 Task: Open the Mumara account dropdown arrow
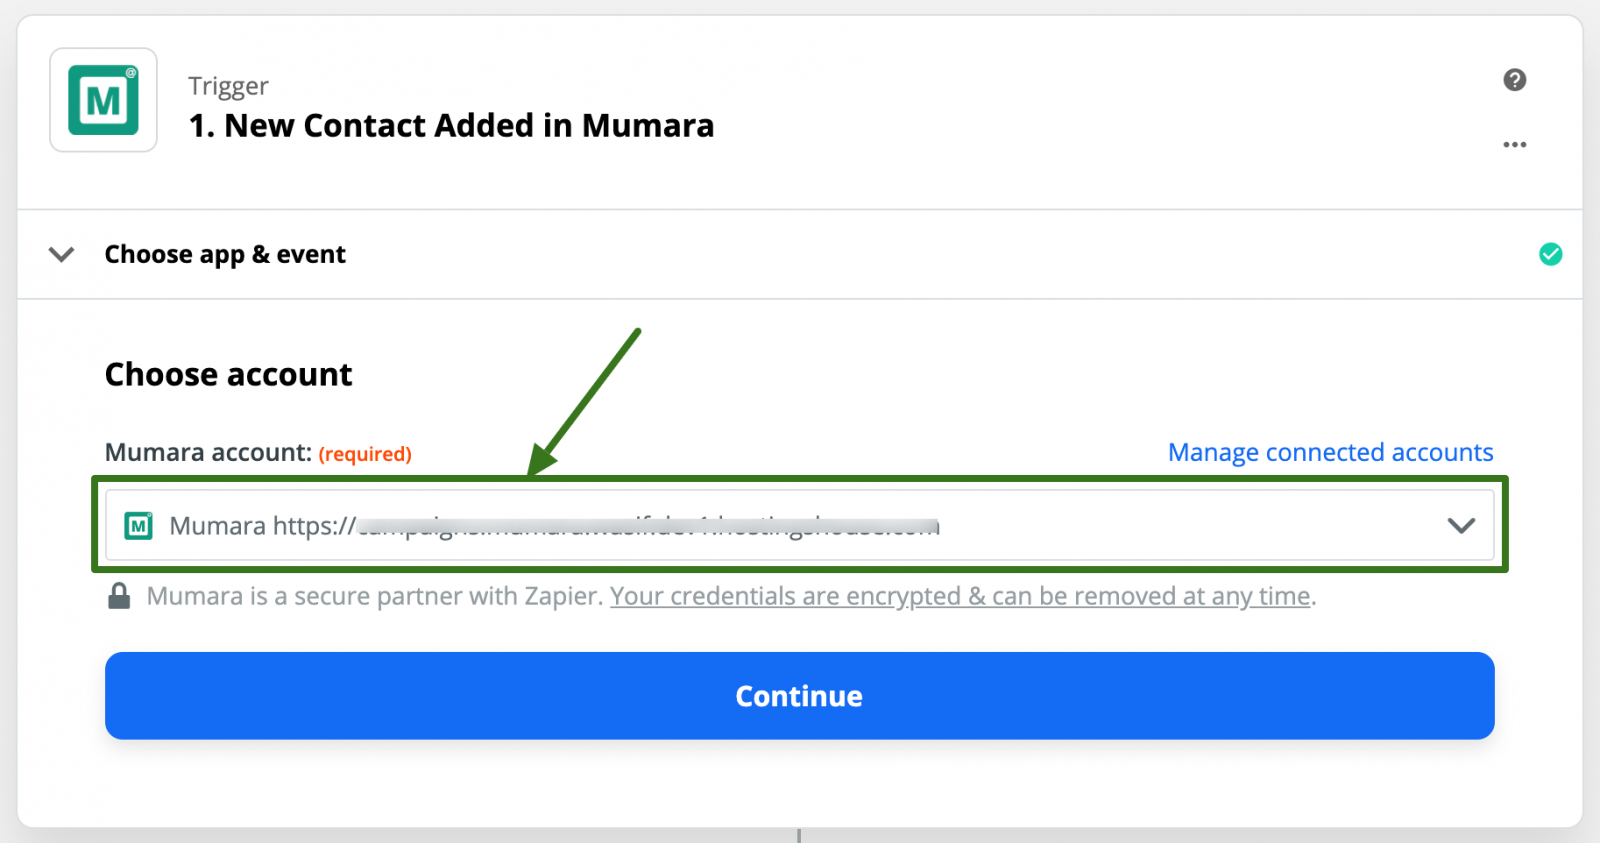click(x=1461, y=526)
